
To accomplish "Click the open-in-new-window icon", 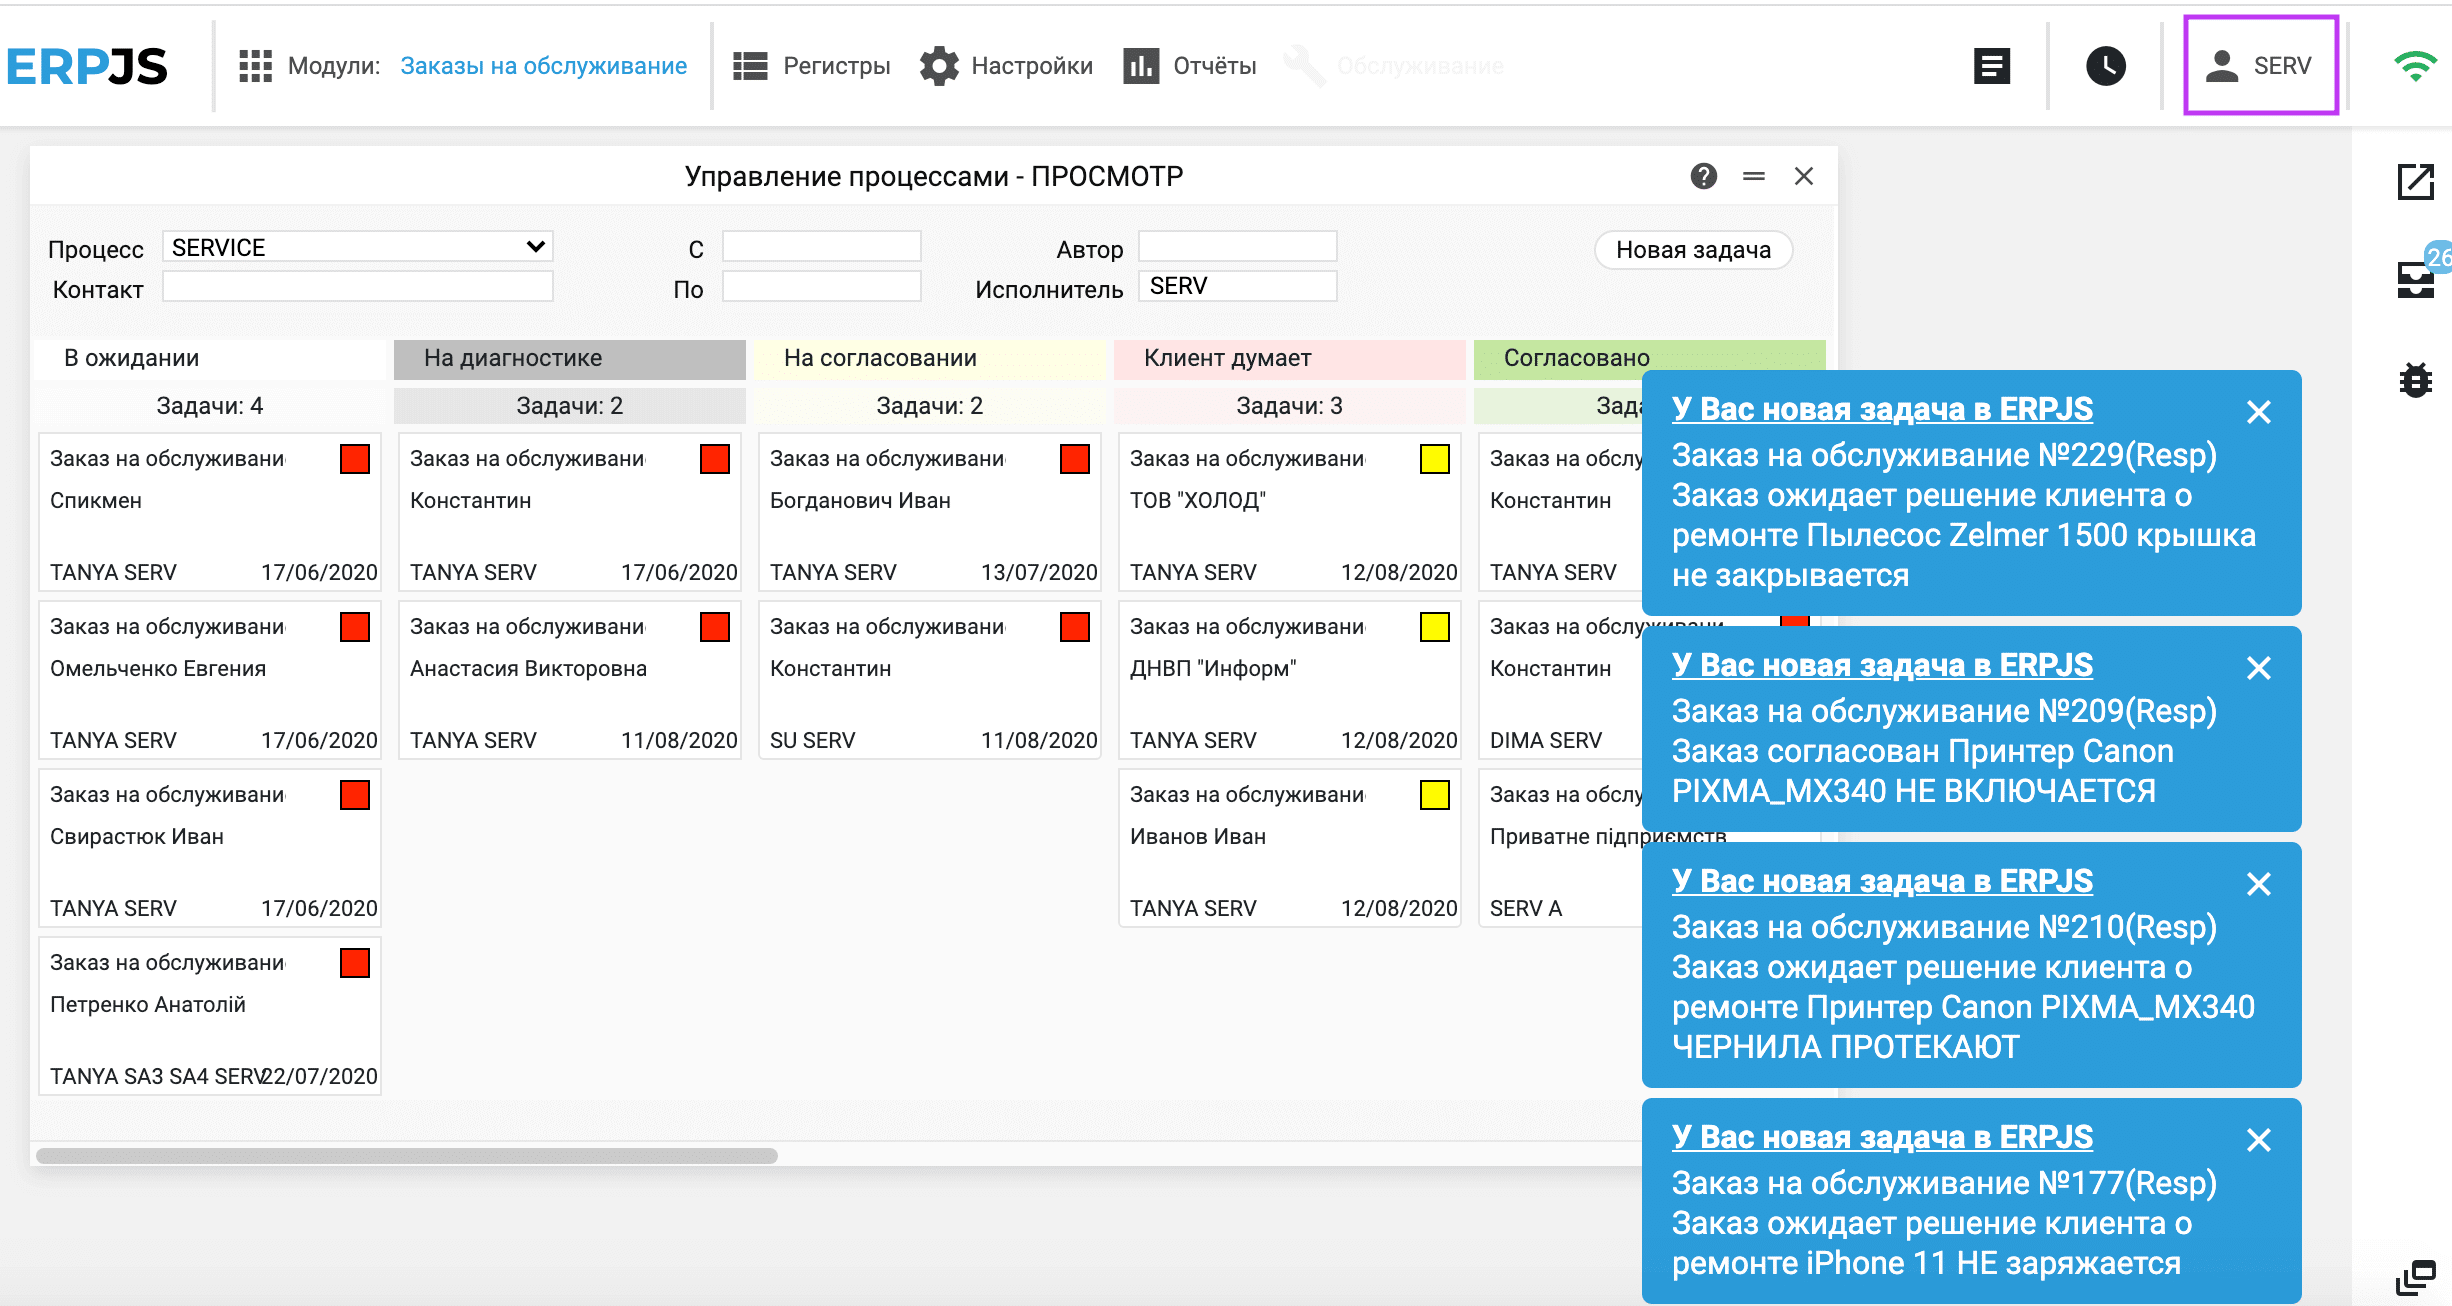I will 2415,182.
